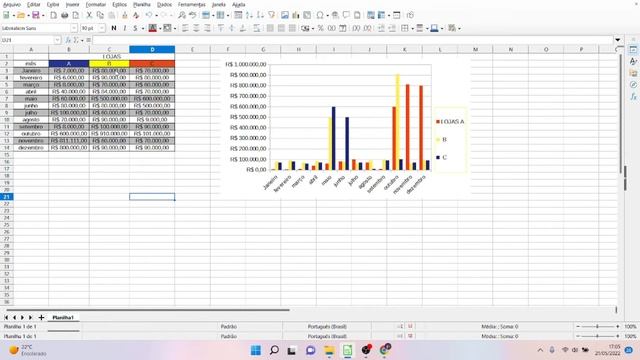Open File Explorer from taskbar

click(x=329, y=350)
